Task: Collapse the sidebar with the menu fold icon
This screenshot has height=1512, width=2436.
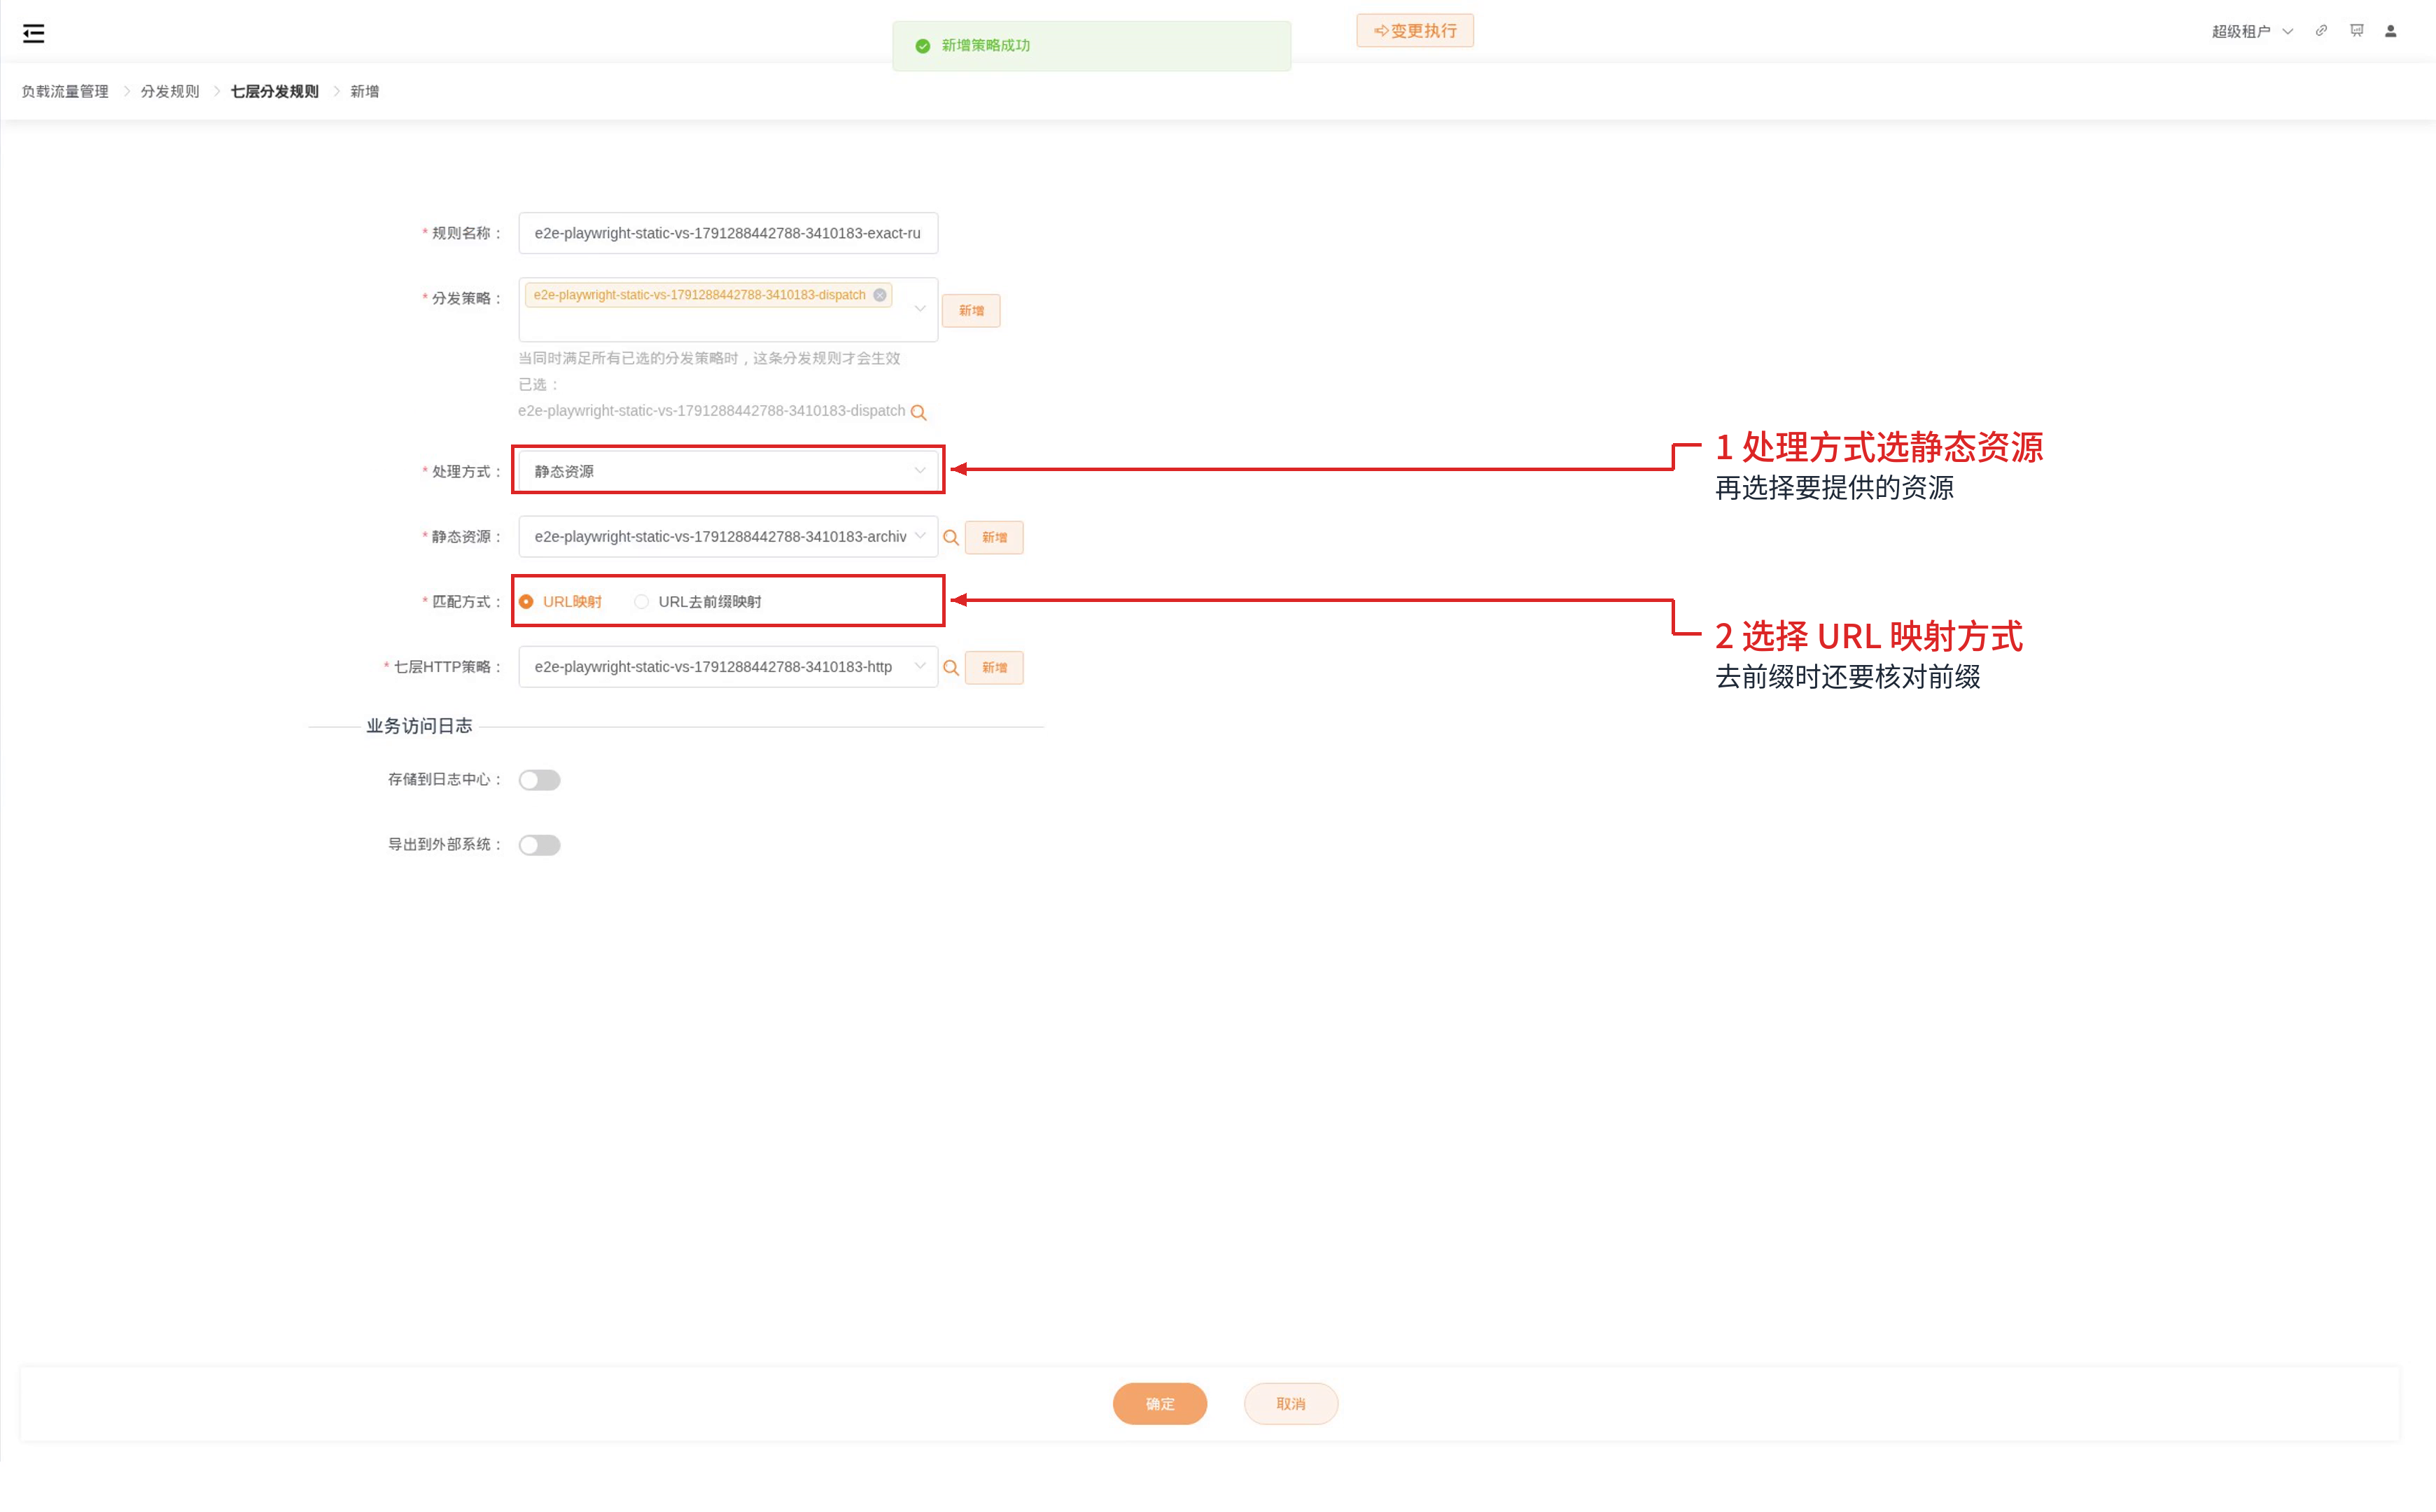Action: pos(33,33)
